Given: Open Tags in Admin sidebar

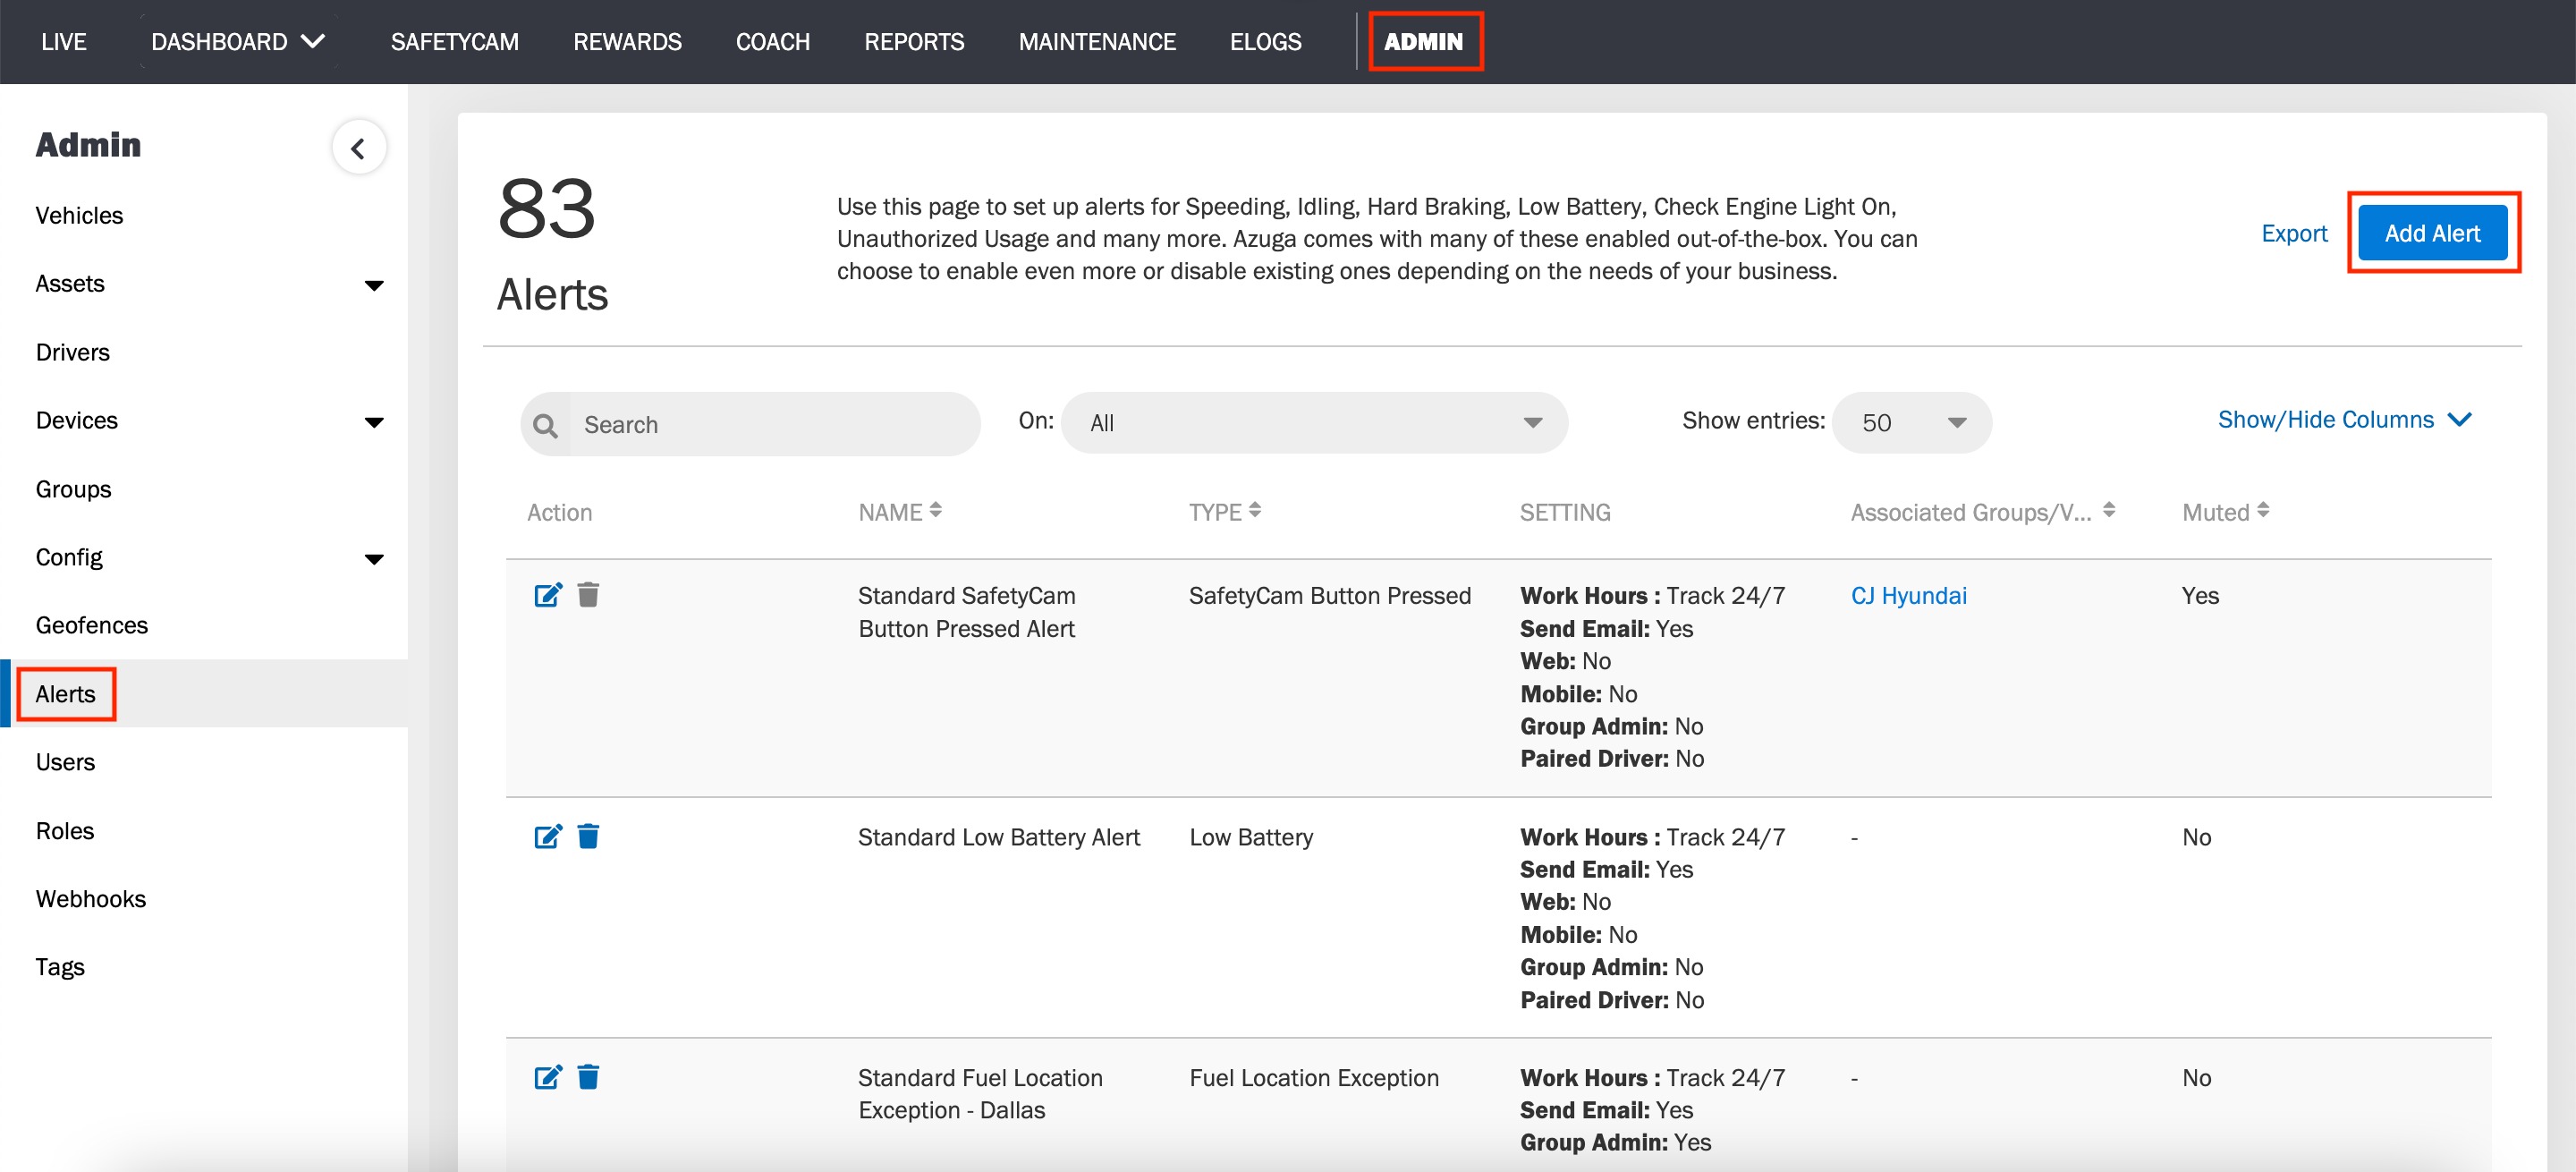Looking at the screenshot, I should [60, 967].
